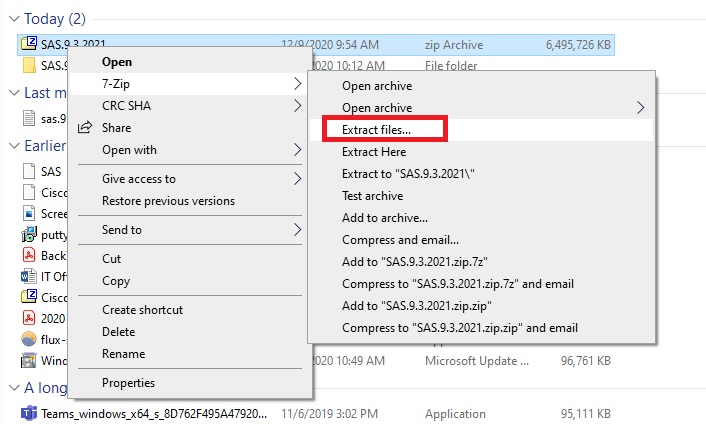Viewport: 706px width, 424px height.
Task: Click the 6,495,726 KB size value
Action: (x=578, y=45)
